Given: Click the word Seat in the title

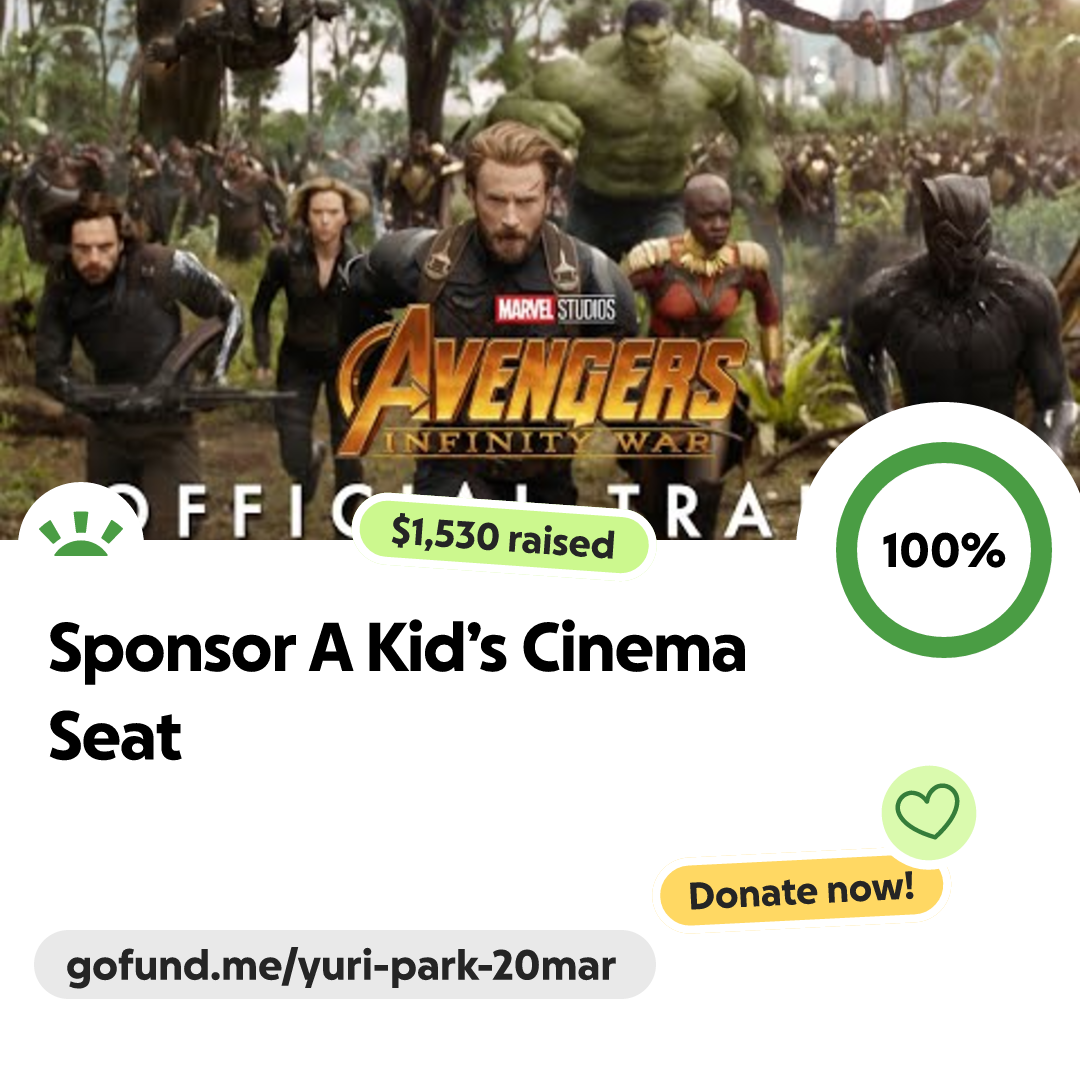Looking at the screenshot, I should click(115, 738).
